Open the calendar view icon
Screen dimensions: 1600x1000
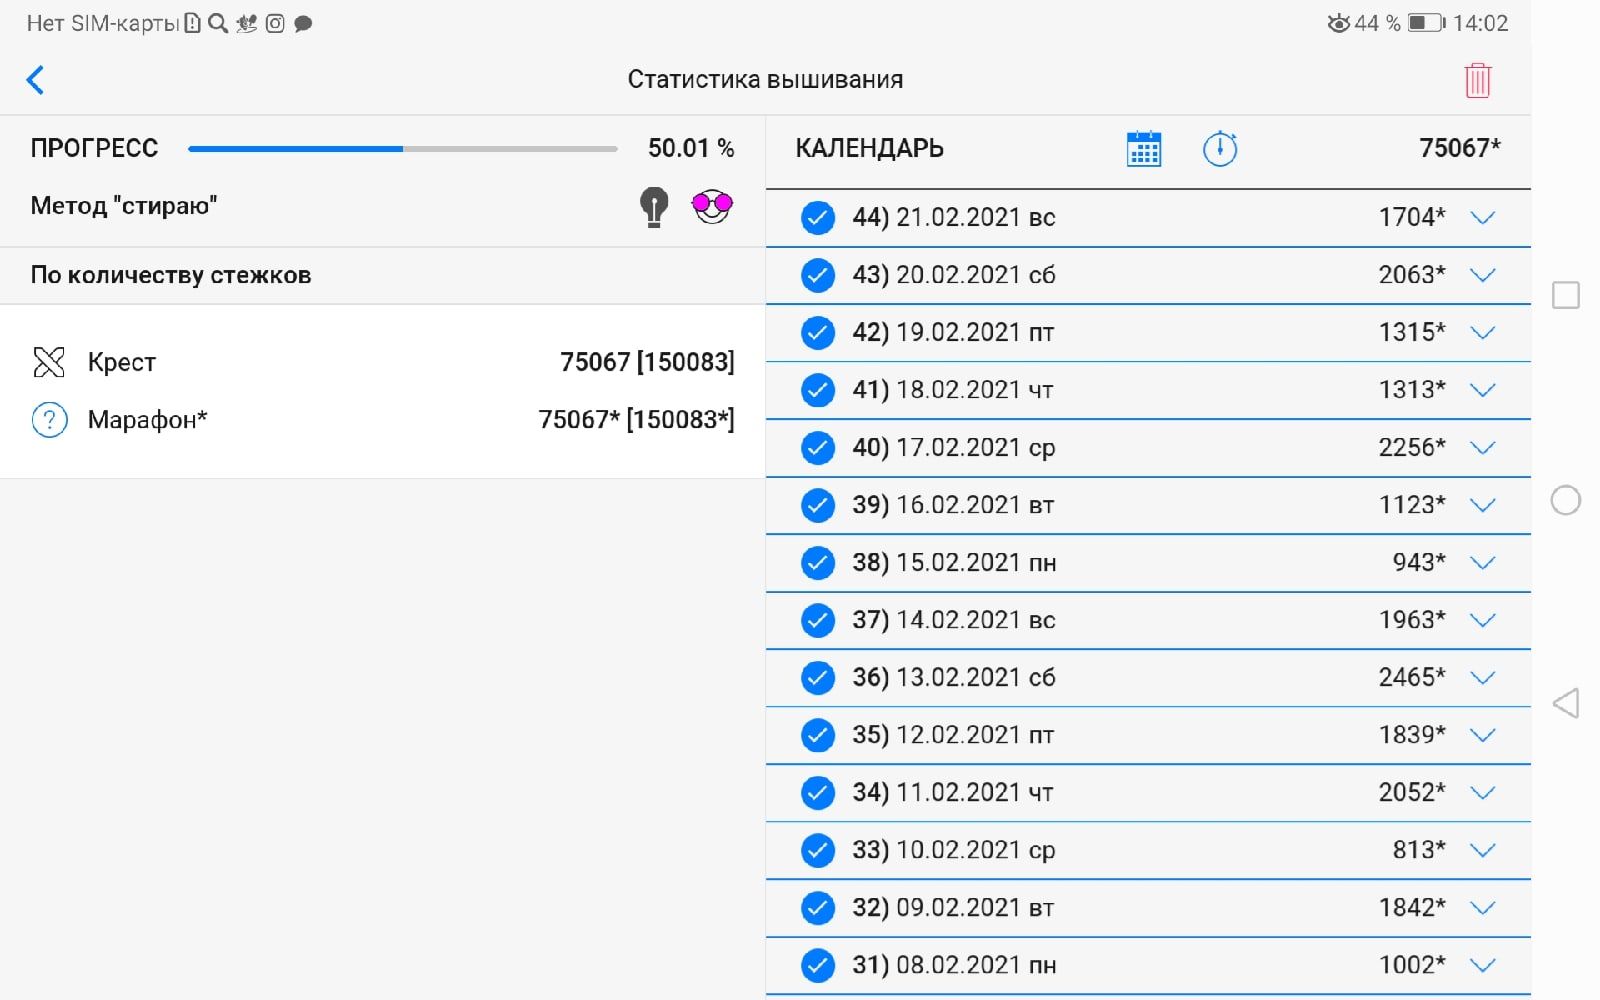tap(1143, 149)
